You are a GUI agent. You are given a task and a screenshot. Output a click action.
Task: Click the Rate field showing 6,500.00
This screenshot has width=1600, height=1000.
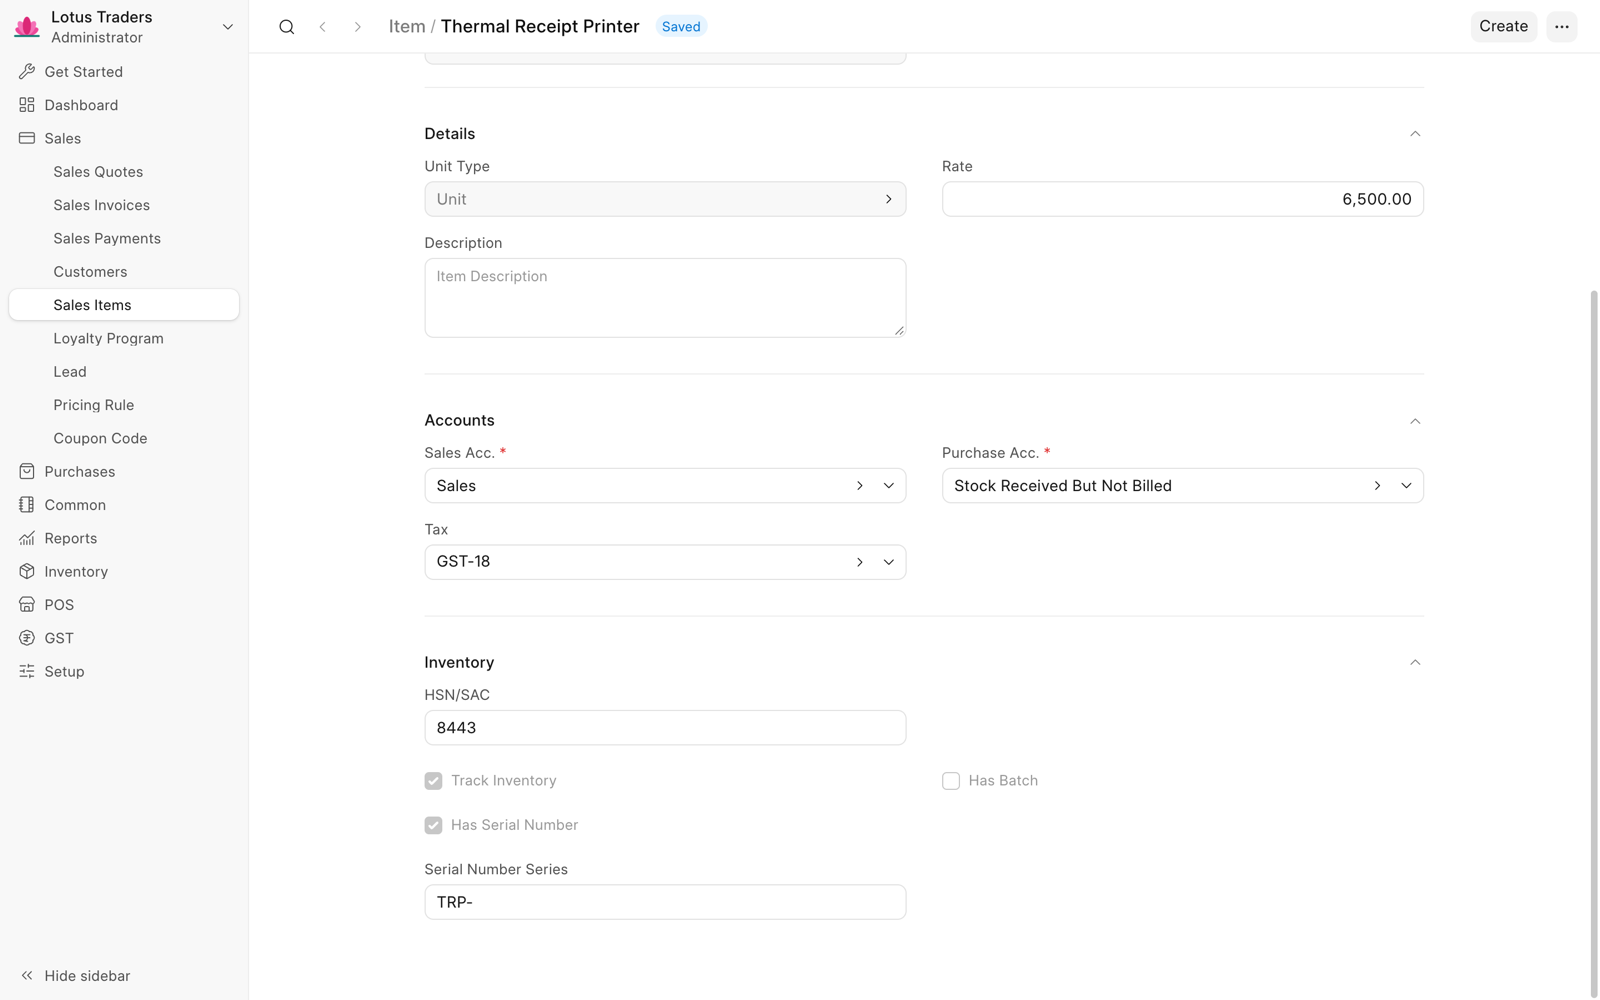[1182, 199]
